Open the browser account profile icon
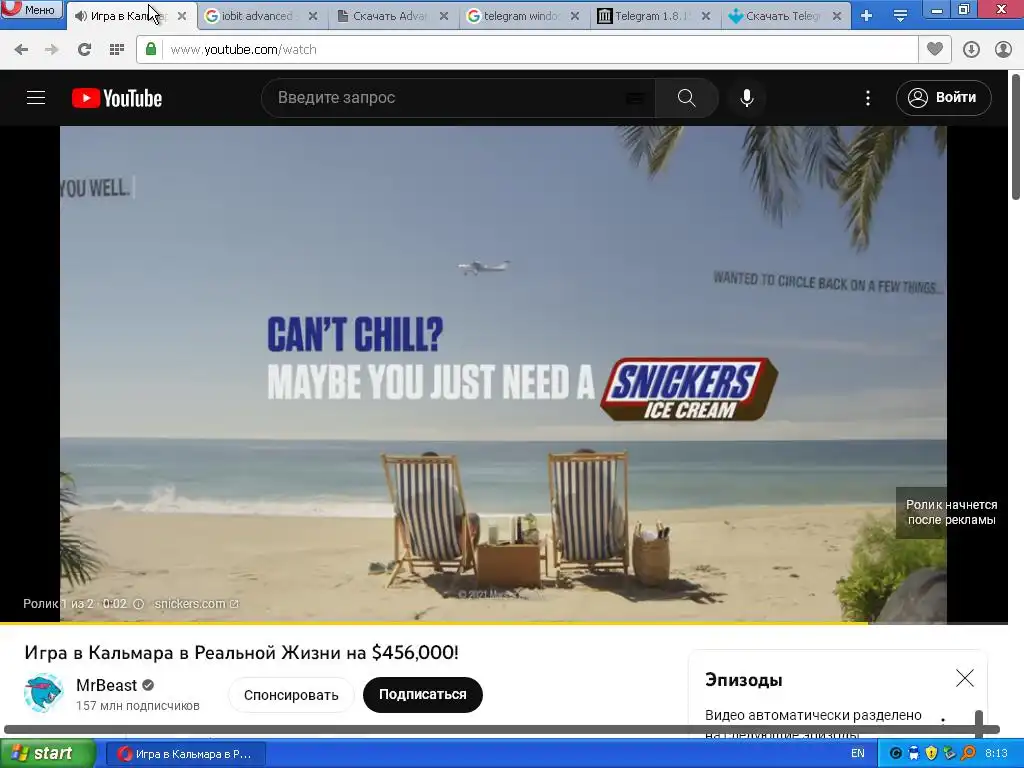Screen dimensions: 1024x768 [1003, 50]
